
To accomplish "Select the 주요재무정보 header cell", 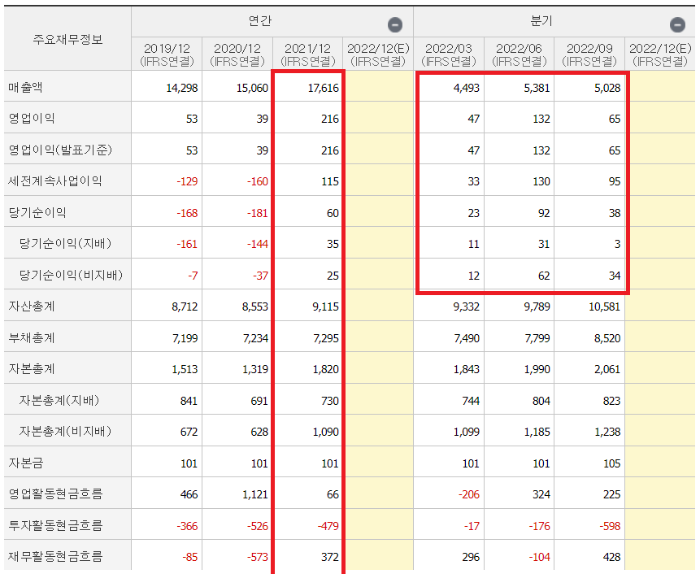I will 68,39.
